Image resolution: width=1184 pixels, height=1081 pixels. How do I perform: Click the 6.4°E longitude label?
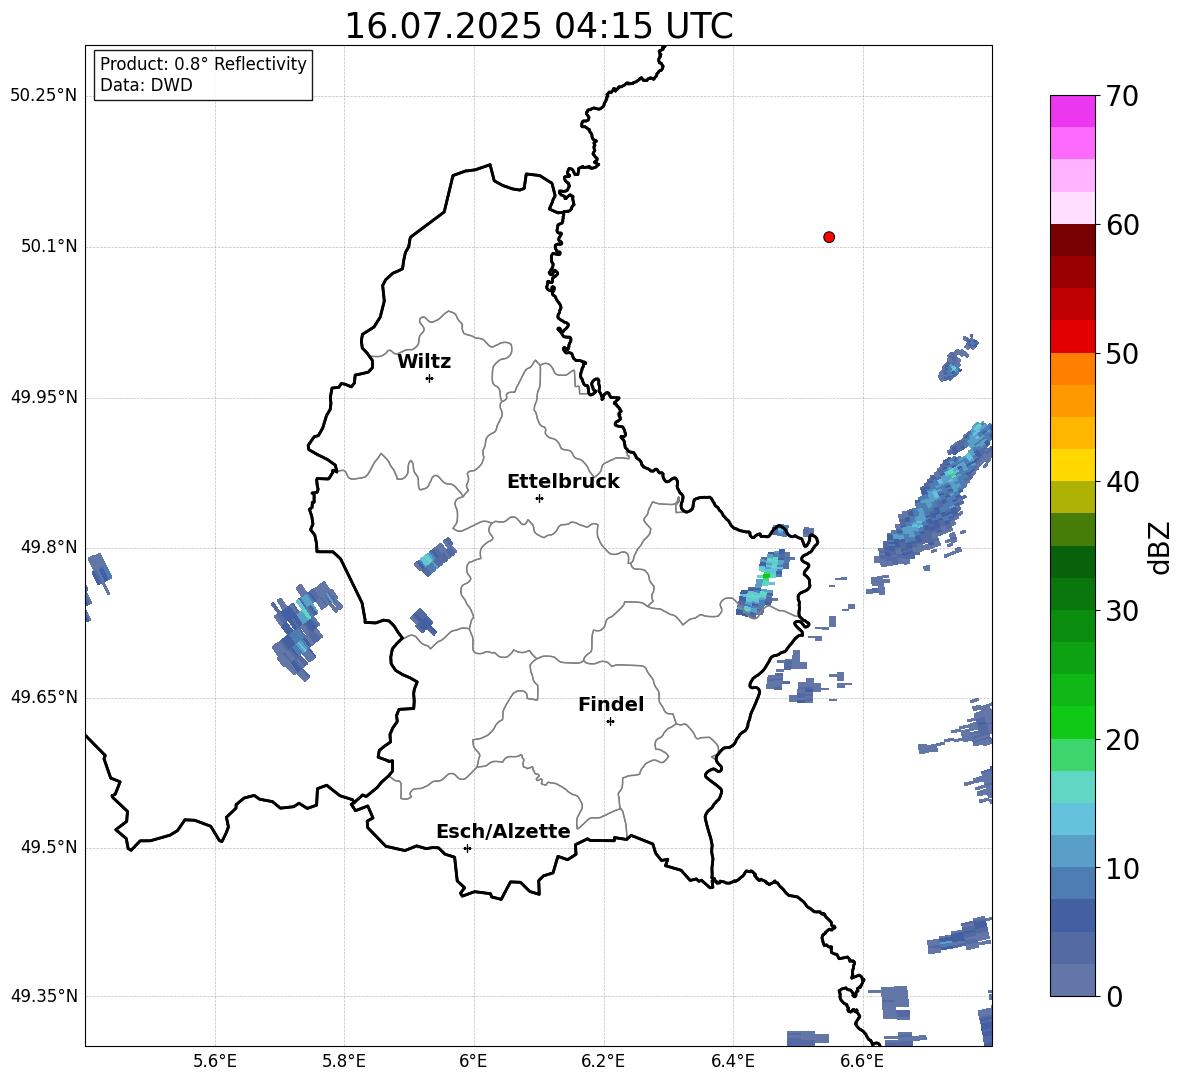pos(732,1061)
